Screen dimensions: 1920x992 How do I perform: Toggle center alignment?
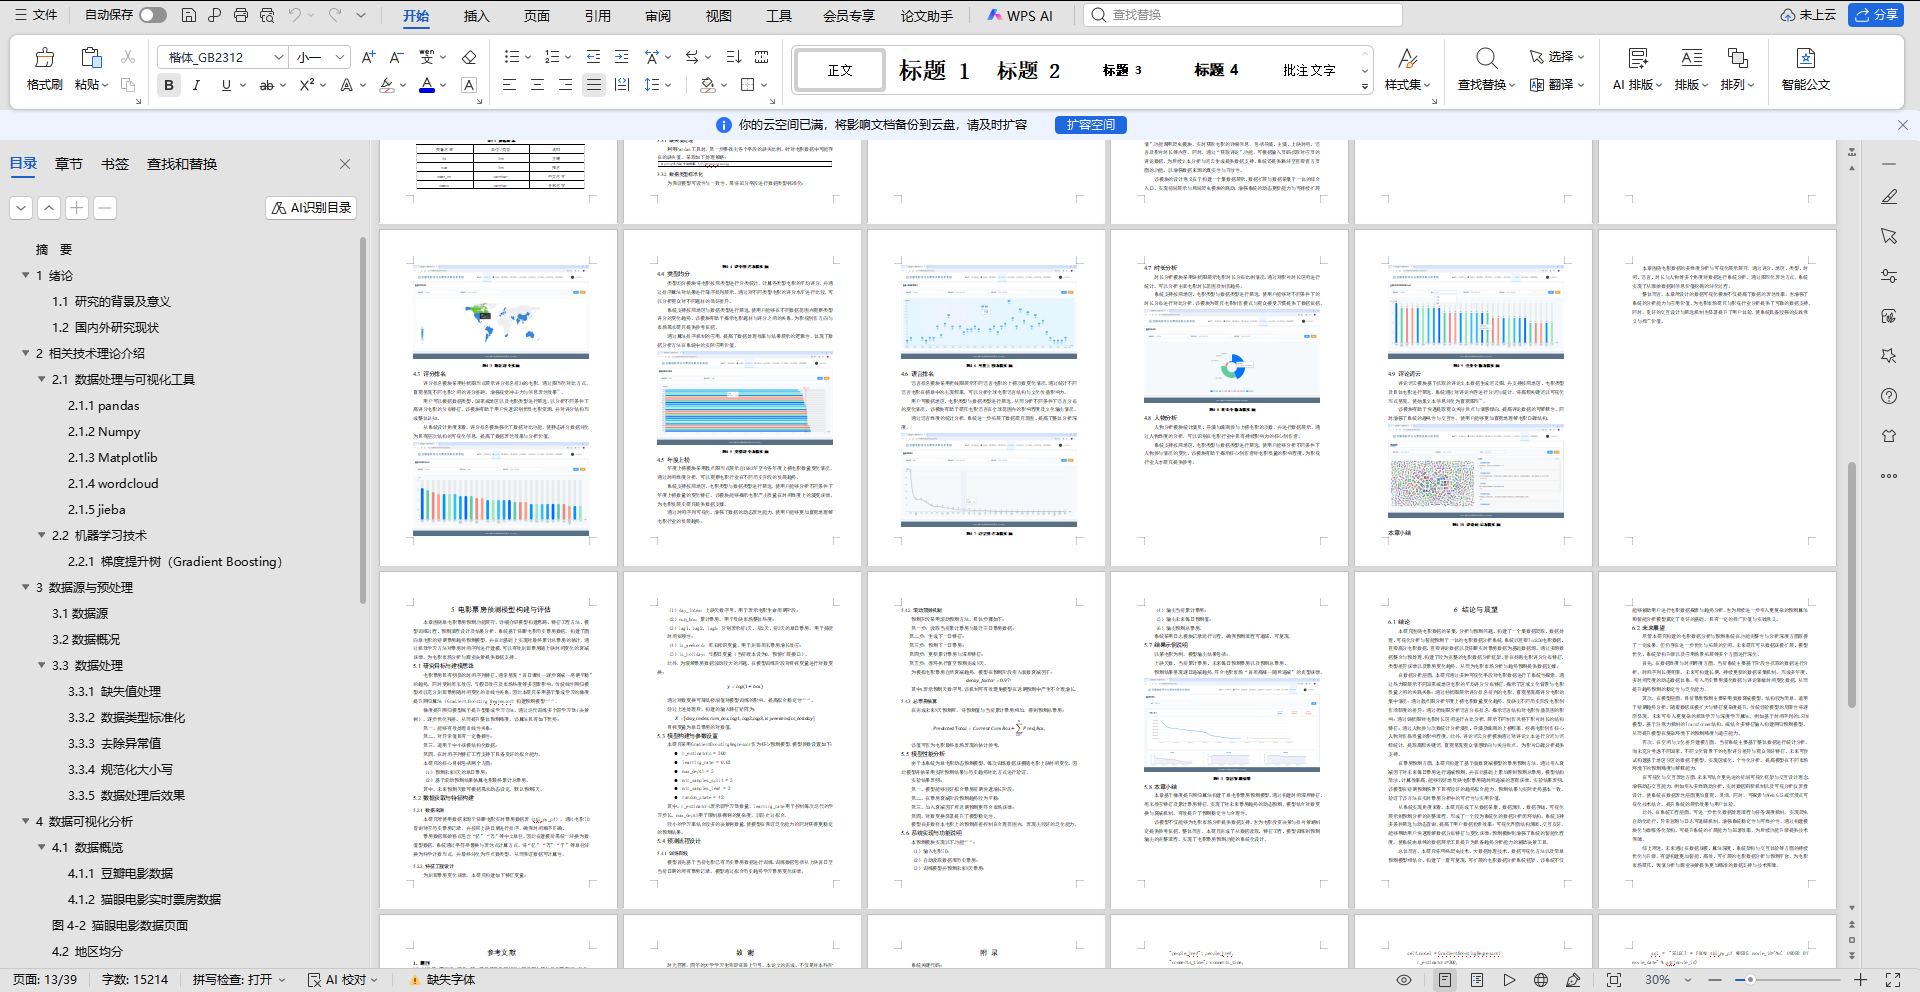[537, 85]
